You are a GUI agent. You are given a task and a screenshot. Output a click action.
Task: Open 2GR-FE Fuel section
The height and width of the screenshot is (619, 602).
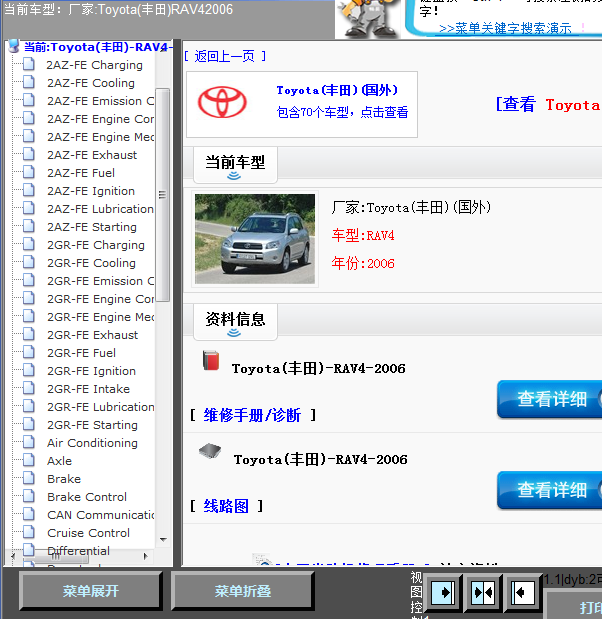click(x=81, y=353)
